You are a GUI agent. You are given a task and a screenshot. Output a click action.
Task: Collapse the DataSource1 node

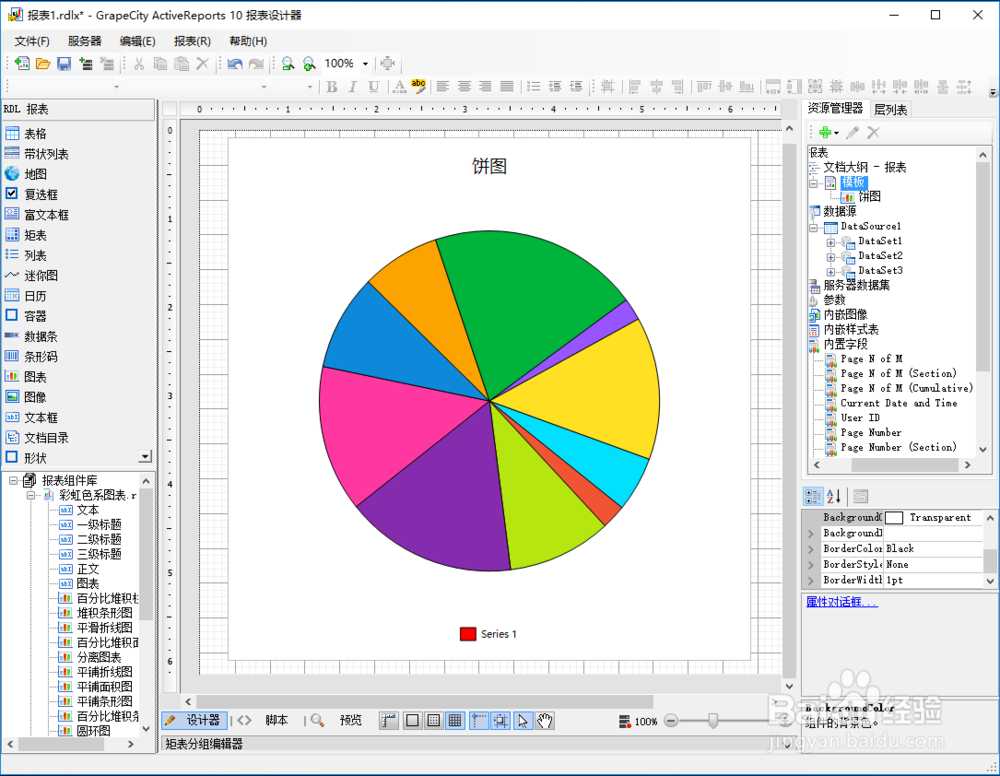[814, 227]
